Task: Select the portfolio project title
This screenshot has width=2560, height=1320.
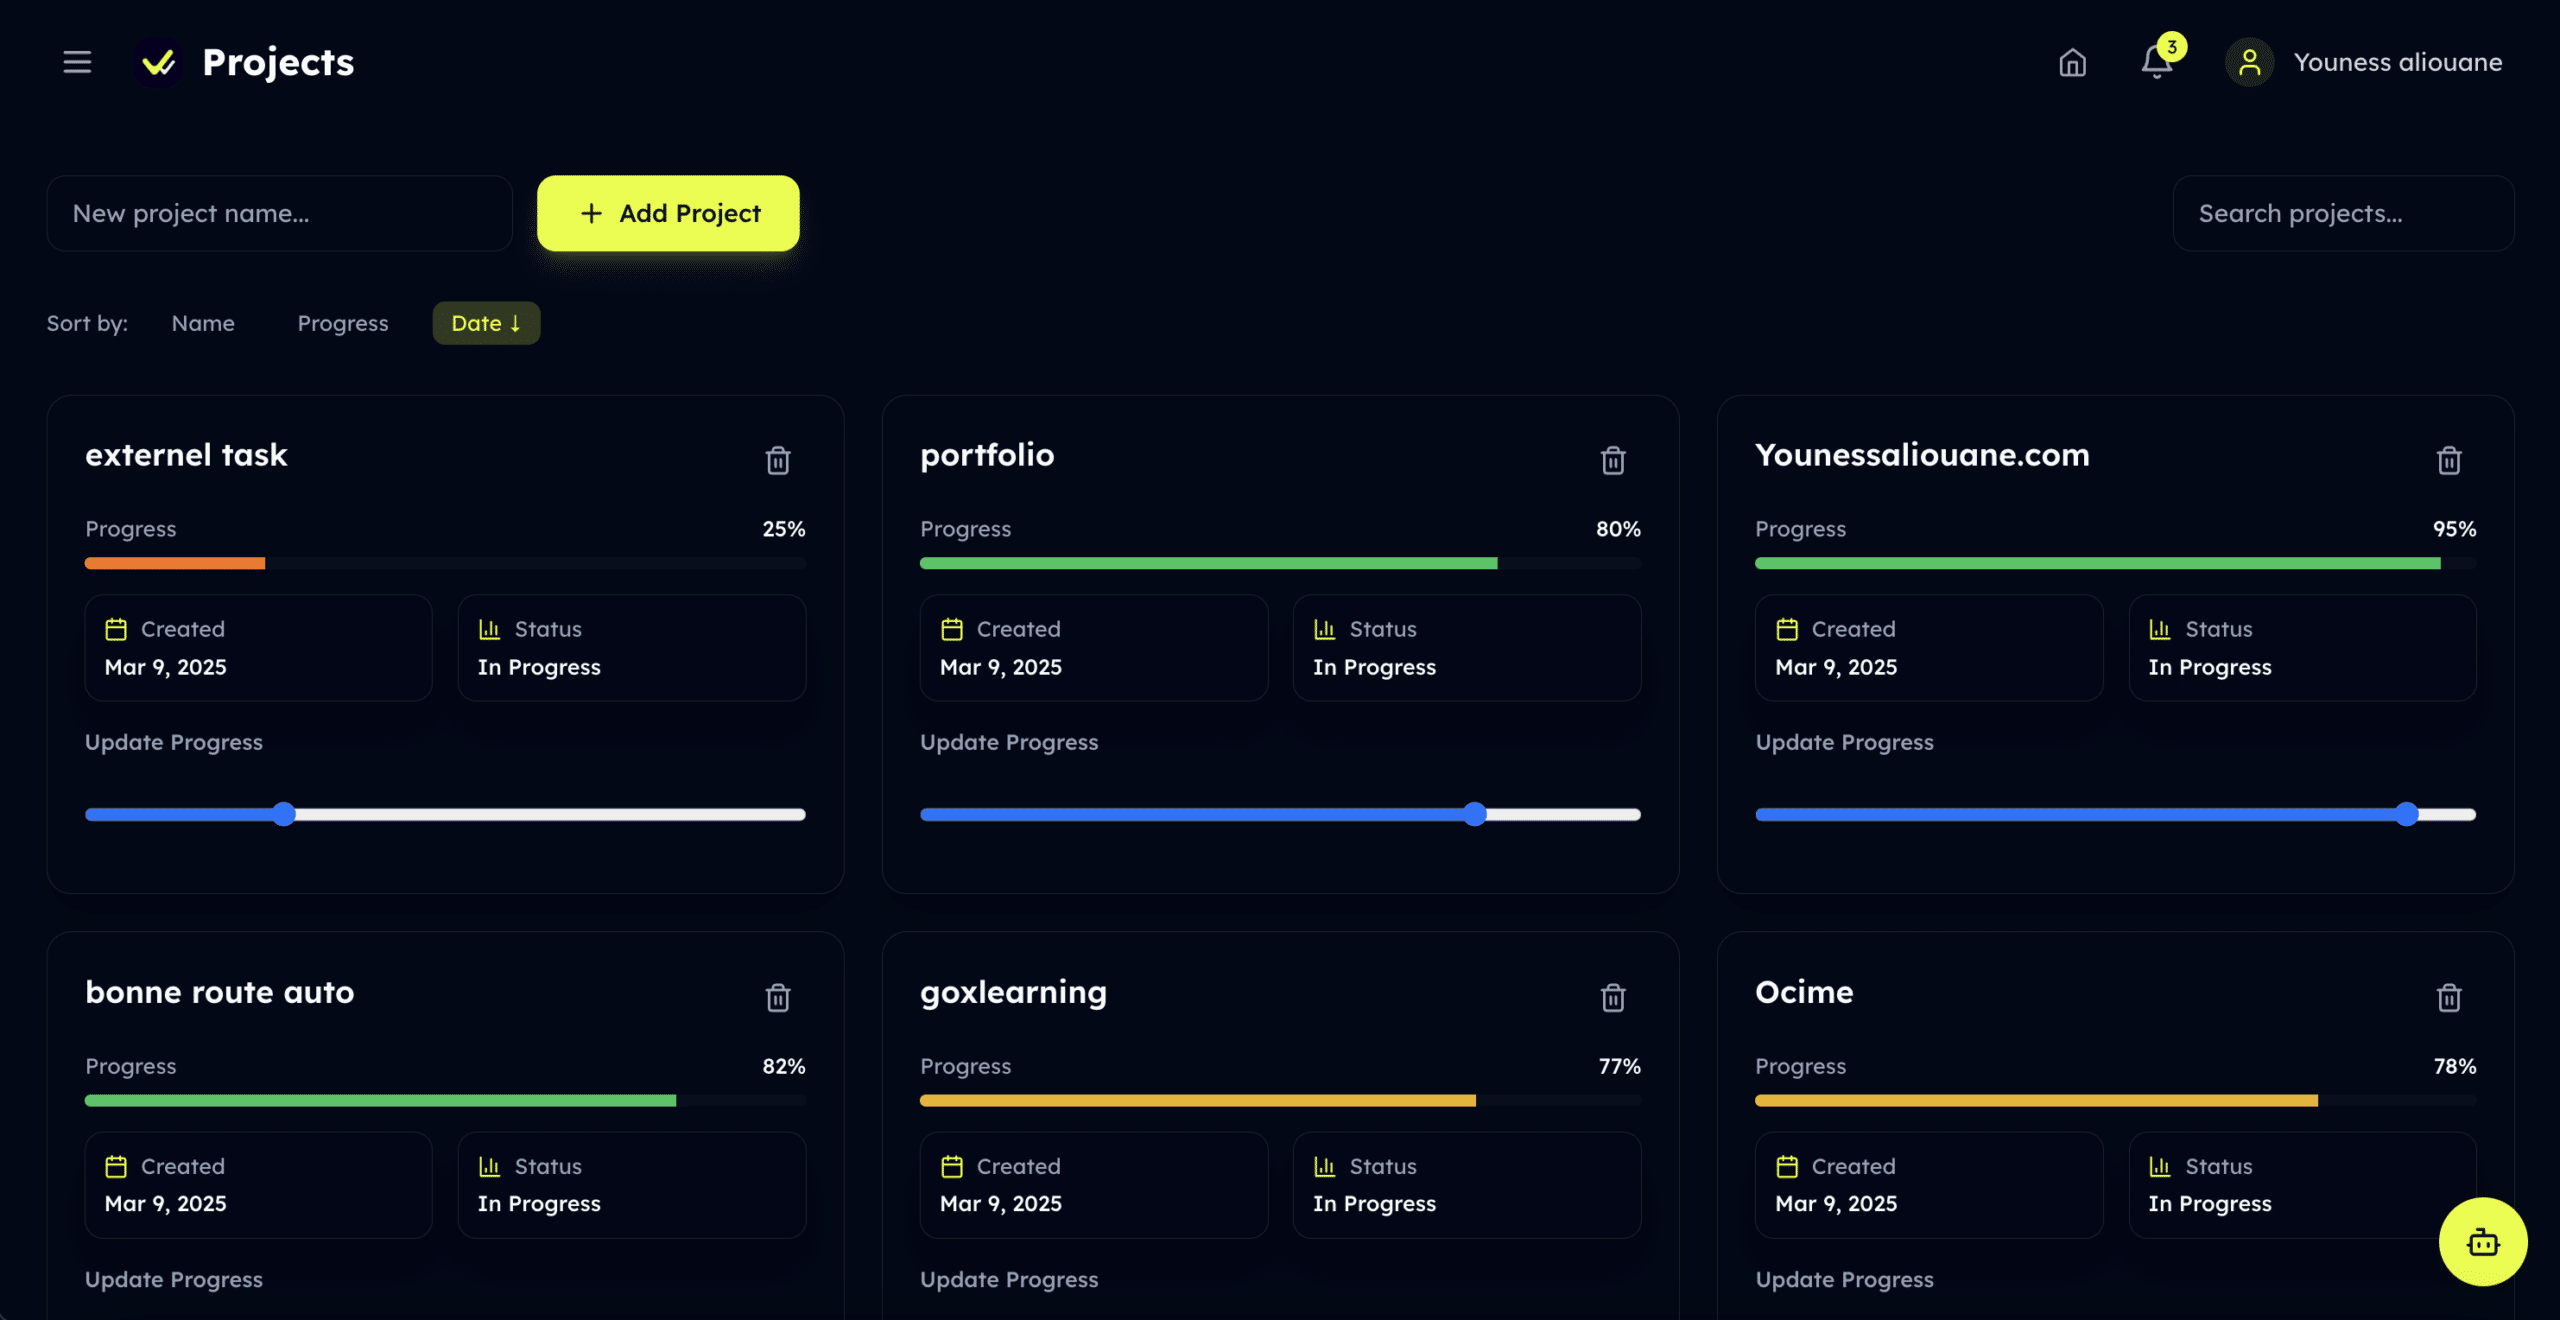Action: click(x=987, y=456)
